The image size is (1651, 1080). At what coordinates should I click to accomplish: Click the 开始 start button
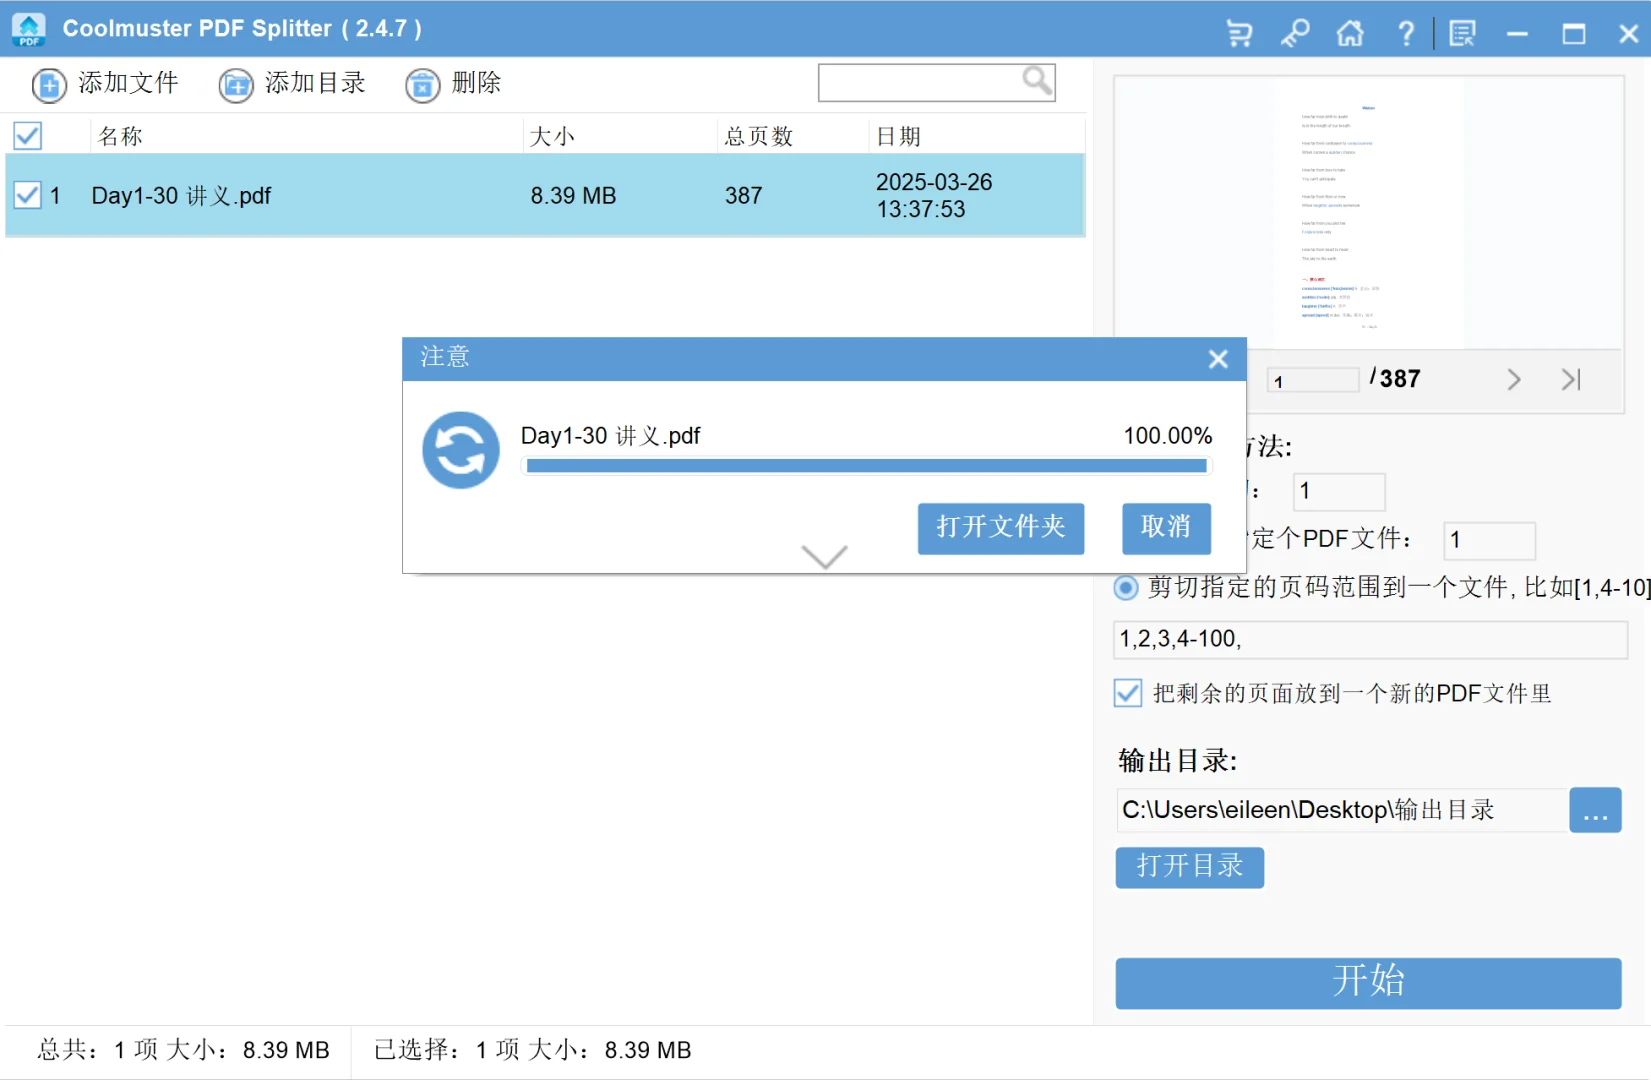[x=1368, y=983]
